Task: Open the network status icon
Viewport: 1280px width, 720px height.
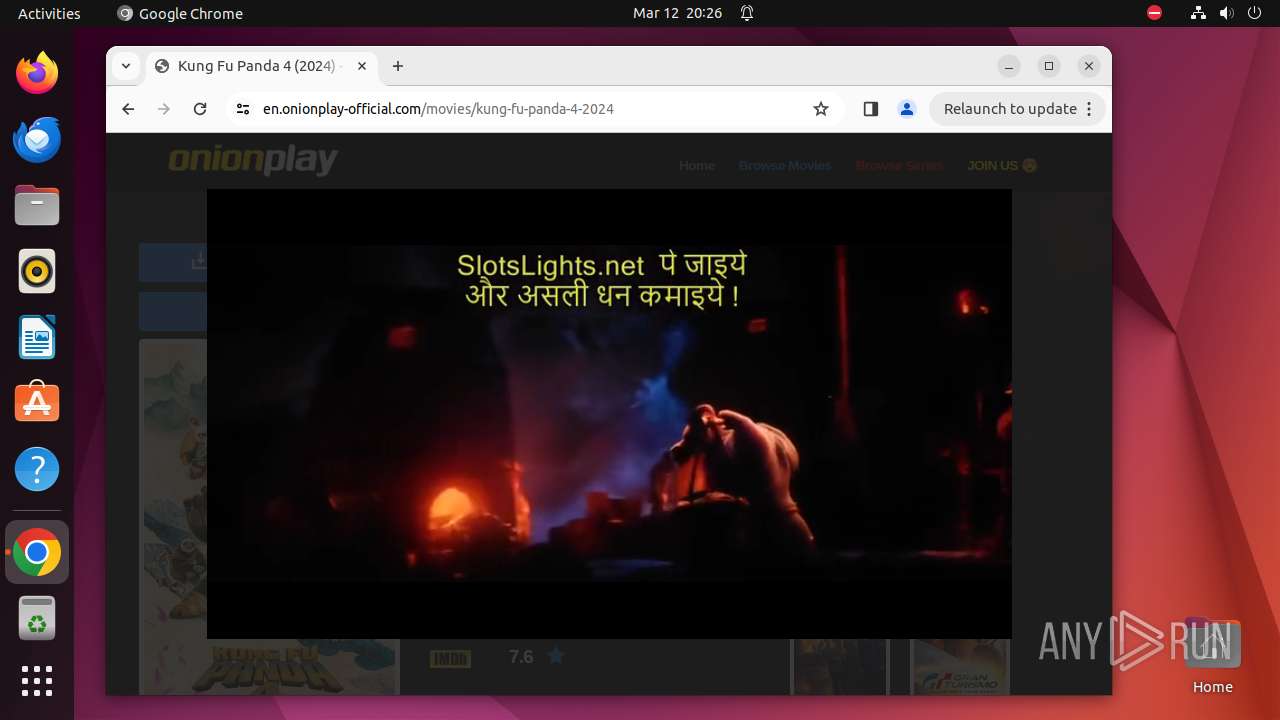Action: 1198,13
